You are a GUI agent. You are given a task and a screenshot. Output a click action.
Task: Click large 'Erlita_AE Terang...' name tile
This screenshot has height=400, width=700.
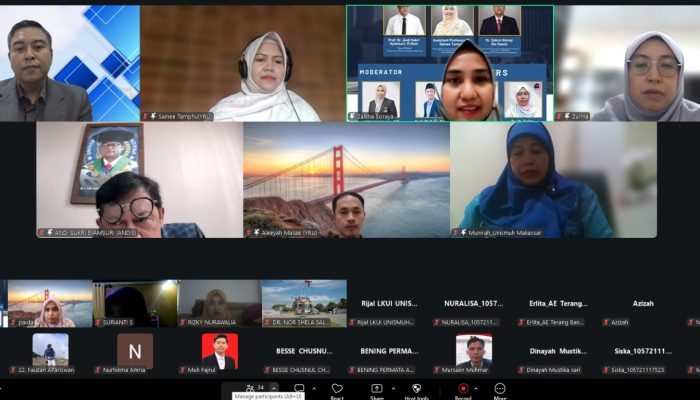tap(558, 304)
